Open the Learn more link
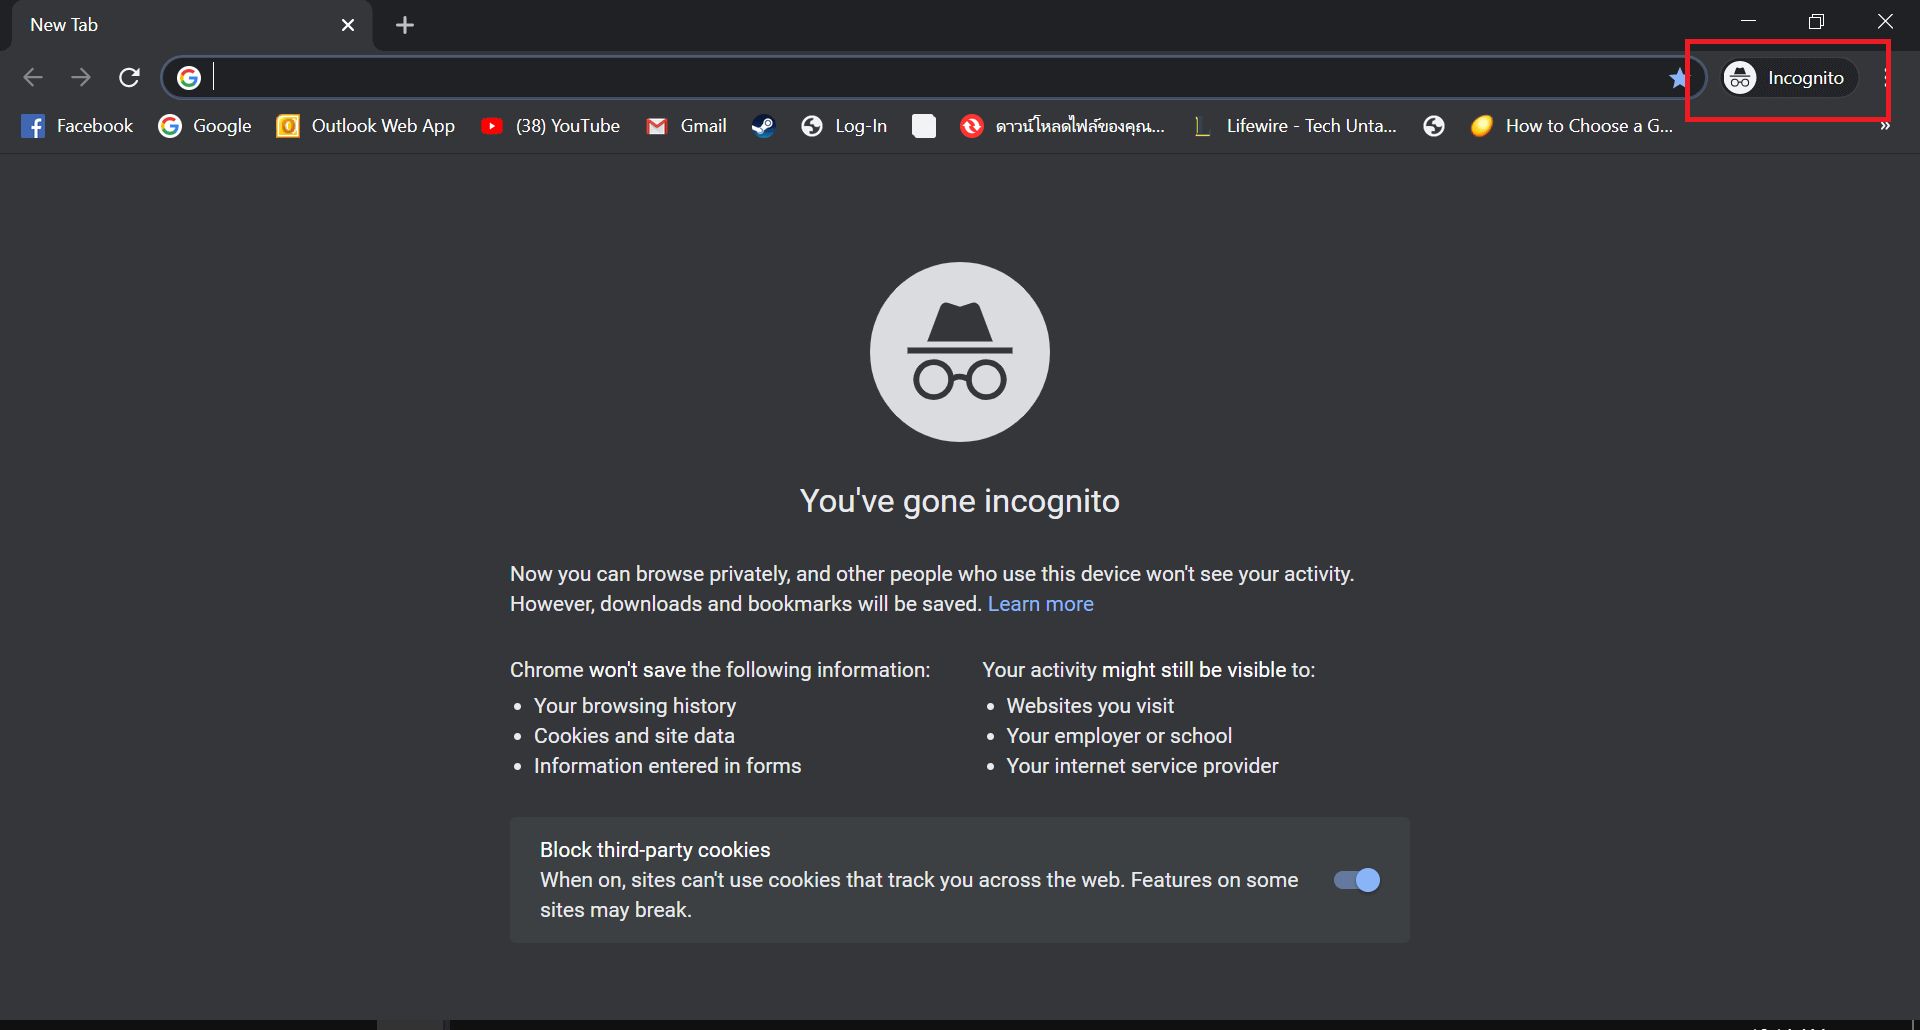 tap(1040, 604)
